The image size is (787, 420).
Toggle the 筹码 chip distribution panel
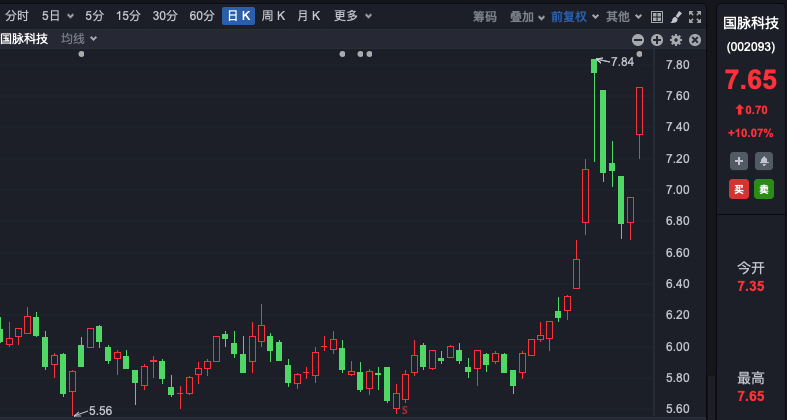(x=484, y=17)
